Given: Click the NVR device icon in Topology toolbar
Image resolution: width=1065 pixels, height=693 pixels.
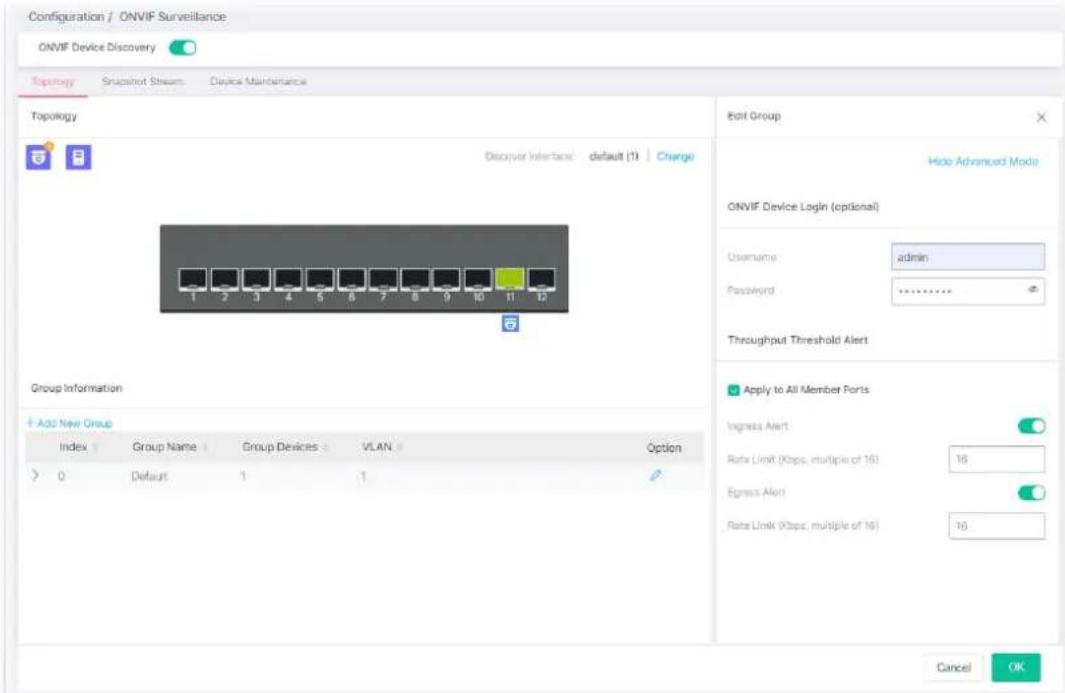Looking at the screenshot, I should [x=78, y=157].
